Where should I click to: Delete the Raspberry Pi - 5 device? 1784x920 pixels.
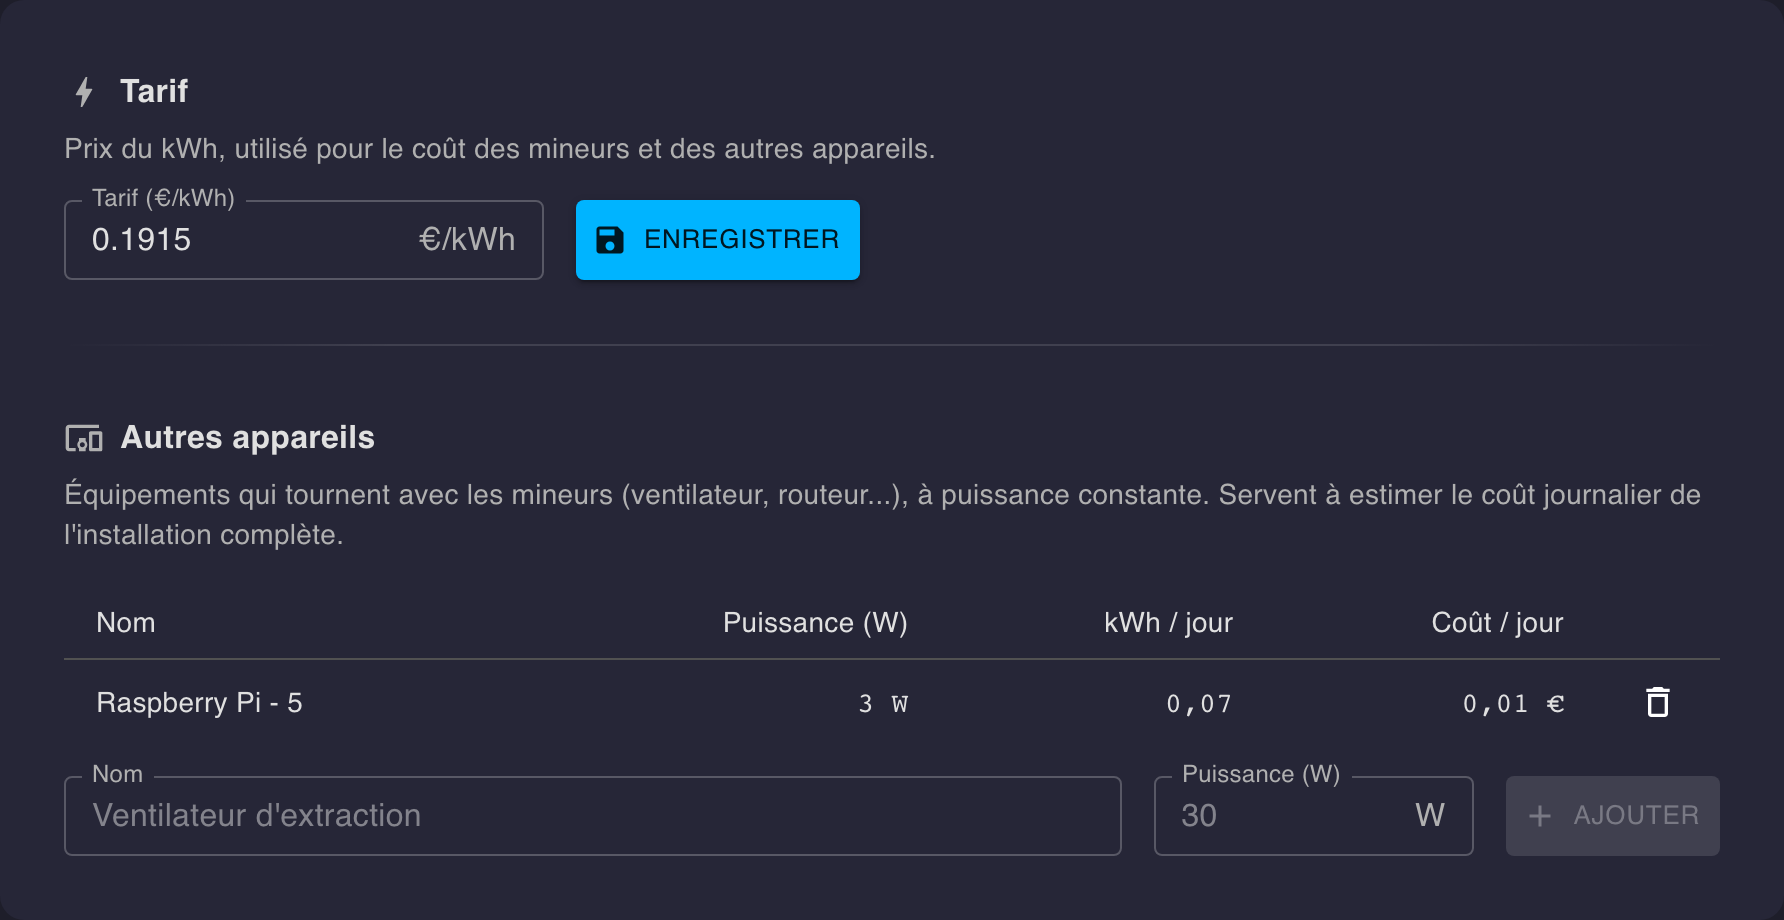[1658, 703]
